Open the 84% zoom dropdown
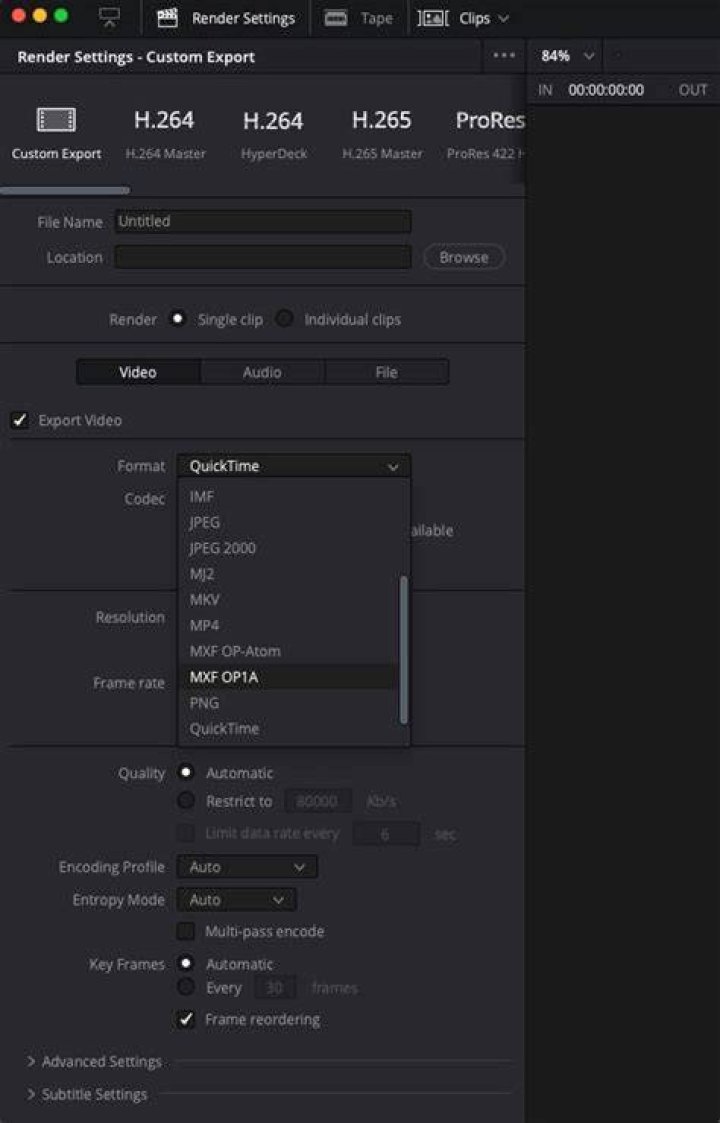Viewport: 720px width, 1123px height. (x=567, y=56)
